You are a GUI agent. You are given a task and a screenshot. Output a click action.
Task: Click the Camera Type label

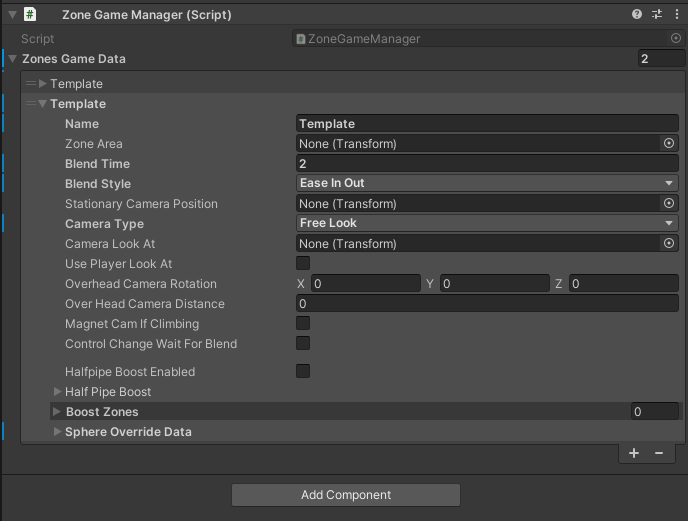pyautogui.click(x=104, y=224)
